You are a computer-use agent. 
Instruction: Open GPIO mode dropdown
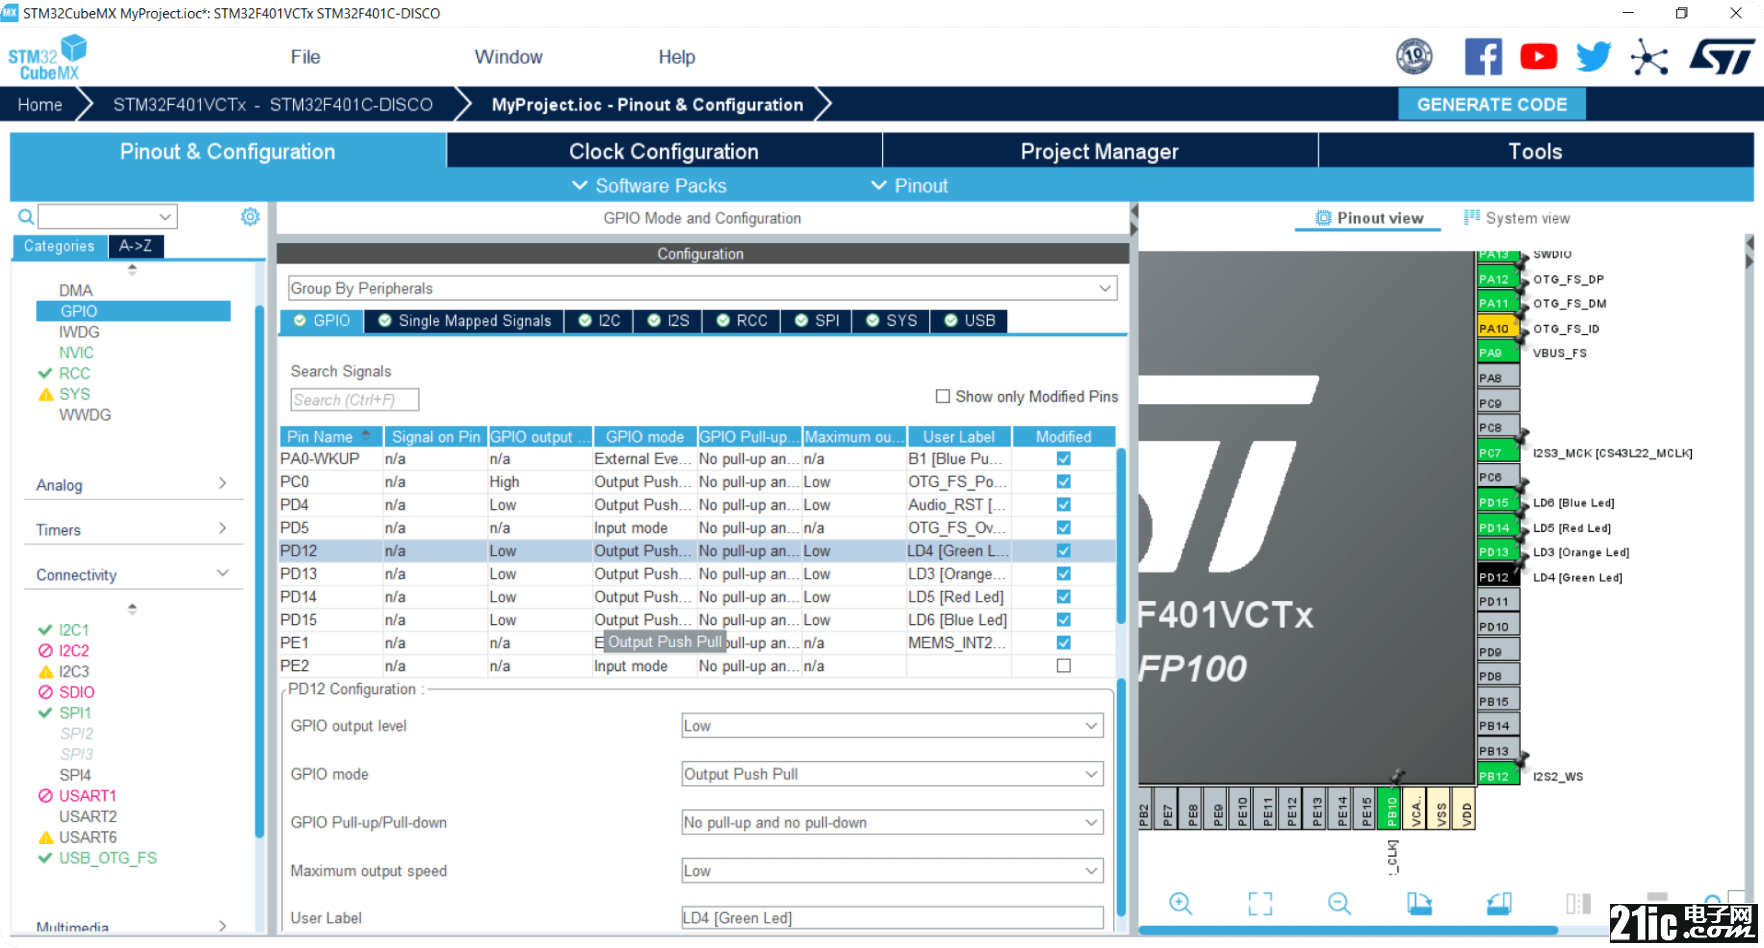click(x=892, y=774)
